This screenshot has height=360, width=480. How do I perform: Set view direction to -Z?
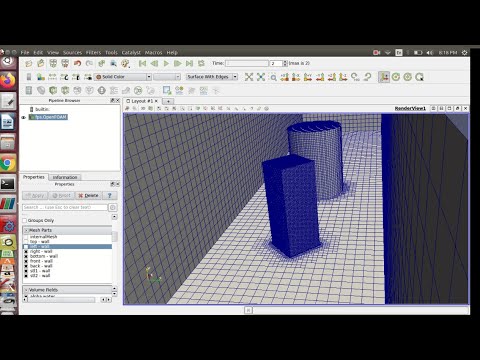tap(343, 77)
